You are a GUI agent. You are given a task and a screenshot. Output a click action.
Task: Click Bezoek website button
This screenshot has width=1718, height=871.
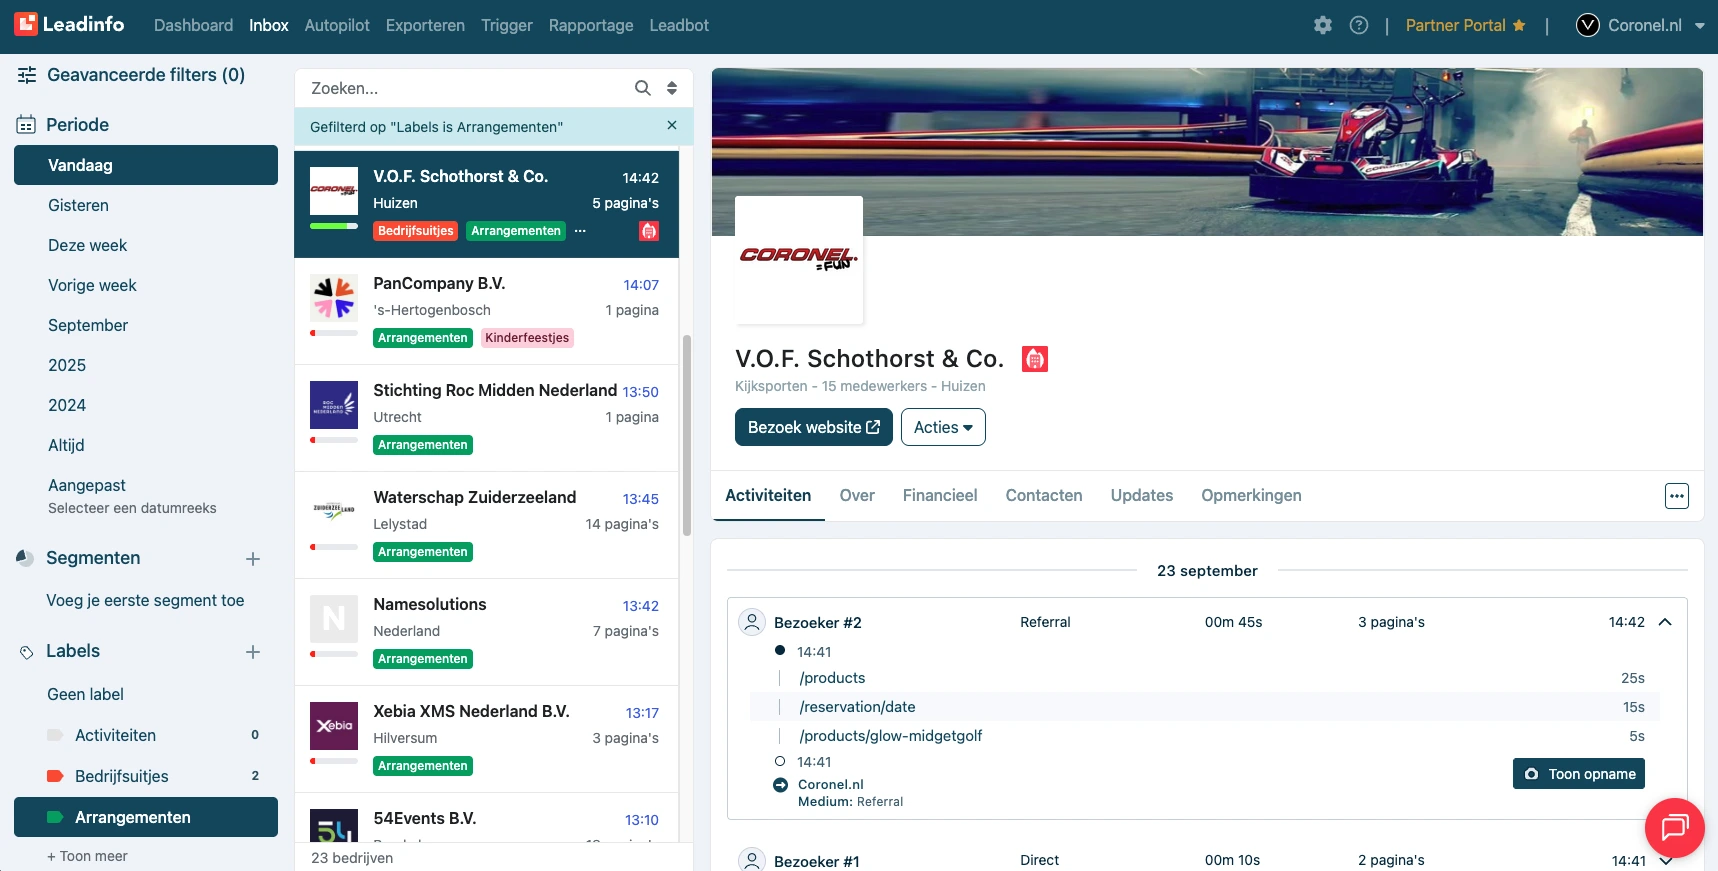pos(814,427)
